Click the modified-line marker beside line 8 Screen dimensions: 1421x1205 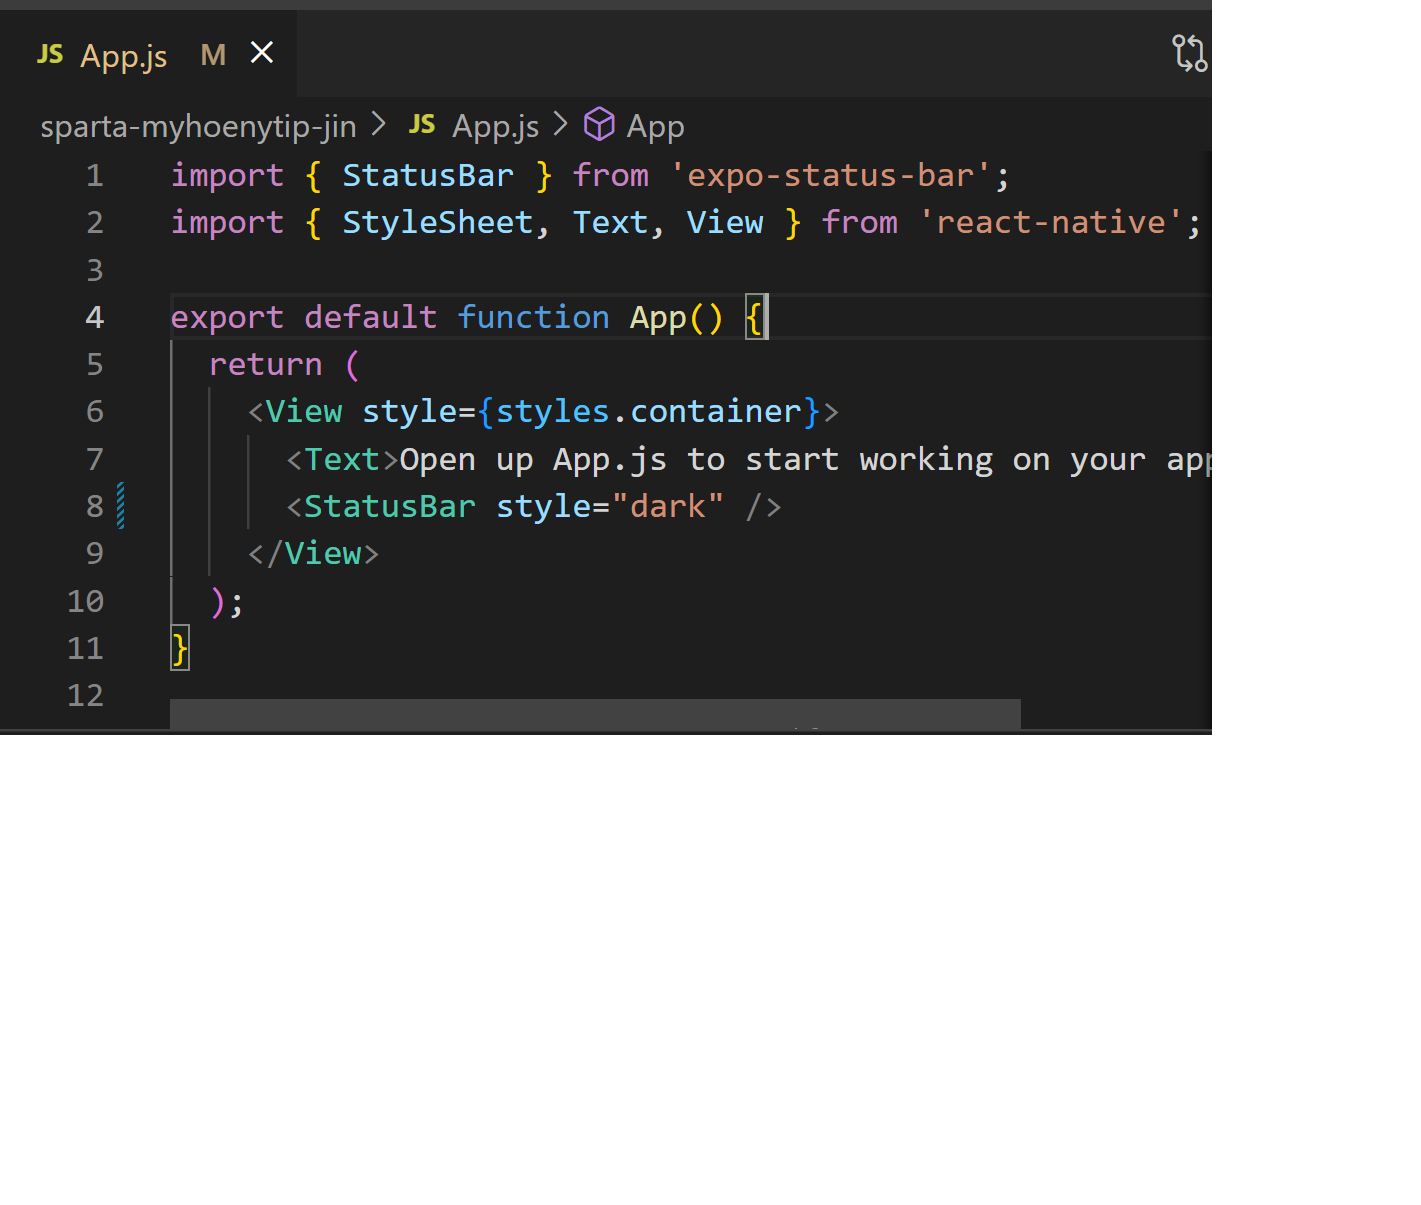click(x=121, y=506)
